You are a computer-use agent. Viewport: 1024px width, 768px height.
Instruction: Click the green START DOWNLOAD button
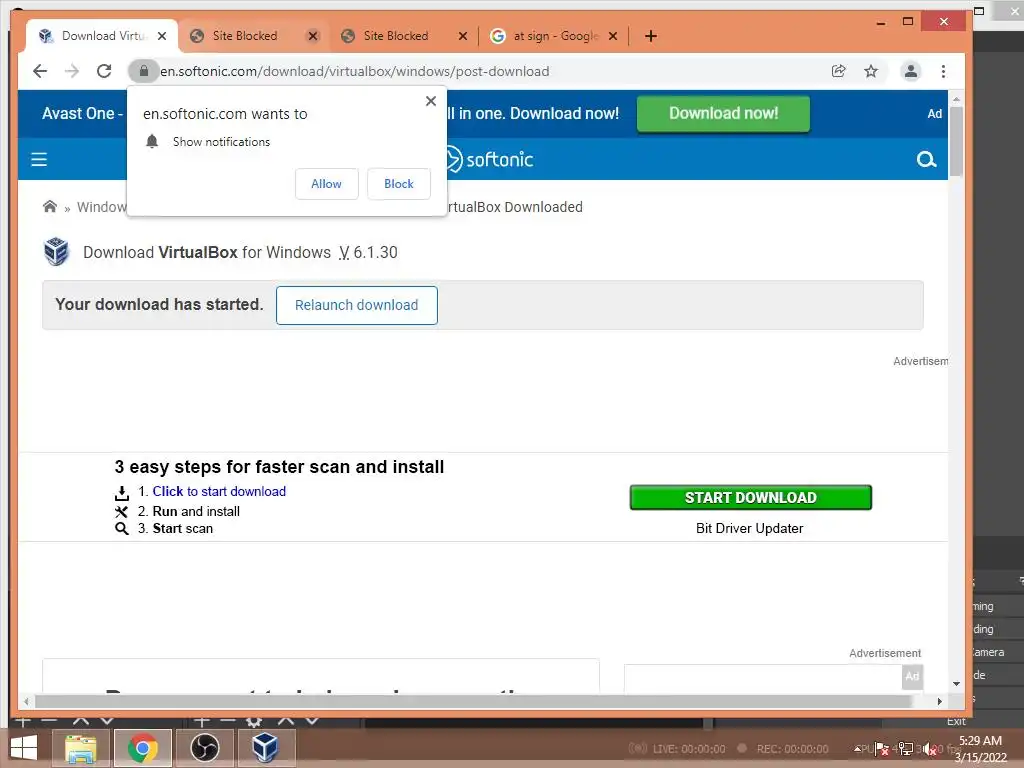coord(750,498)
